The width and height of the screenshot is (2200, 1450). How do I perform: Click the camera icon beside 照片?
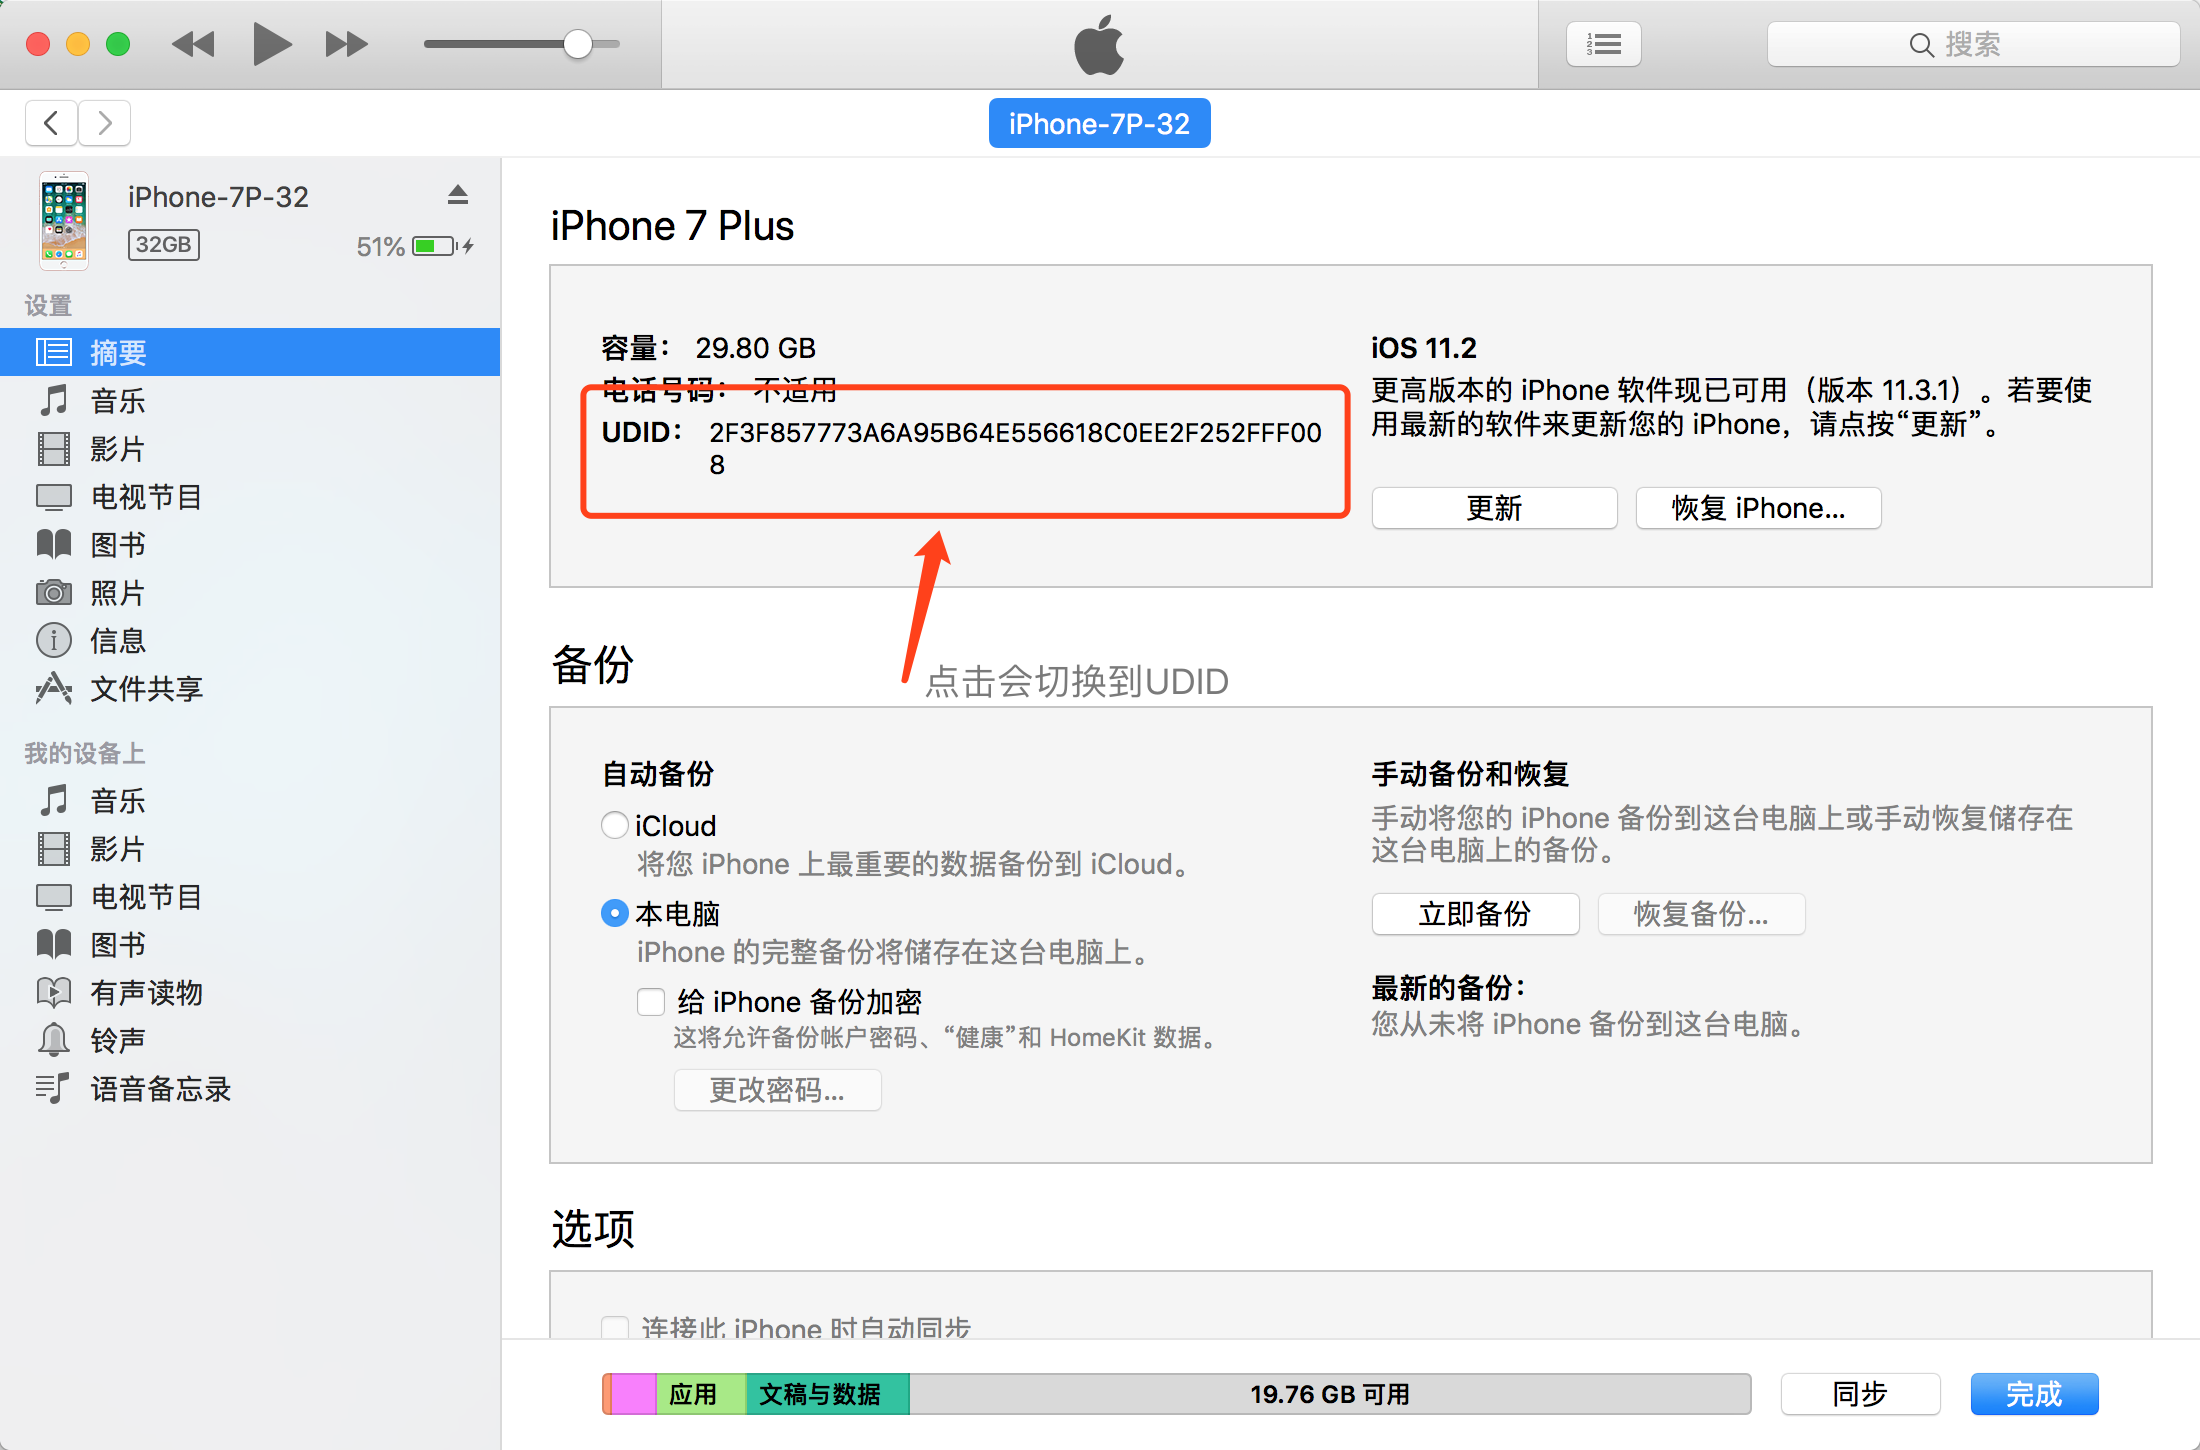(x=54, y=593)
